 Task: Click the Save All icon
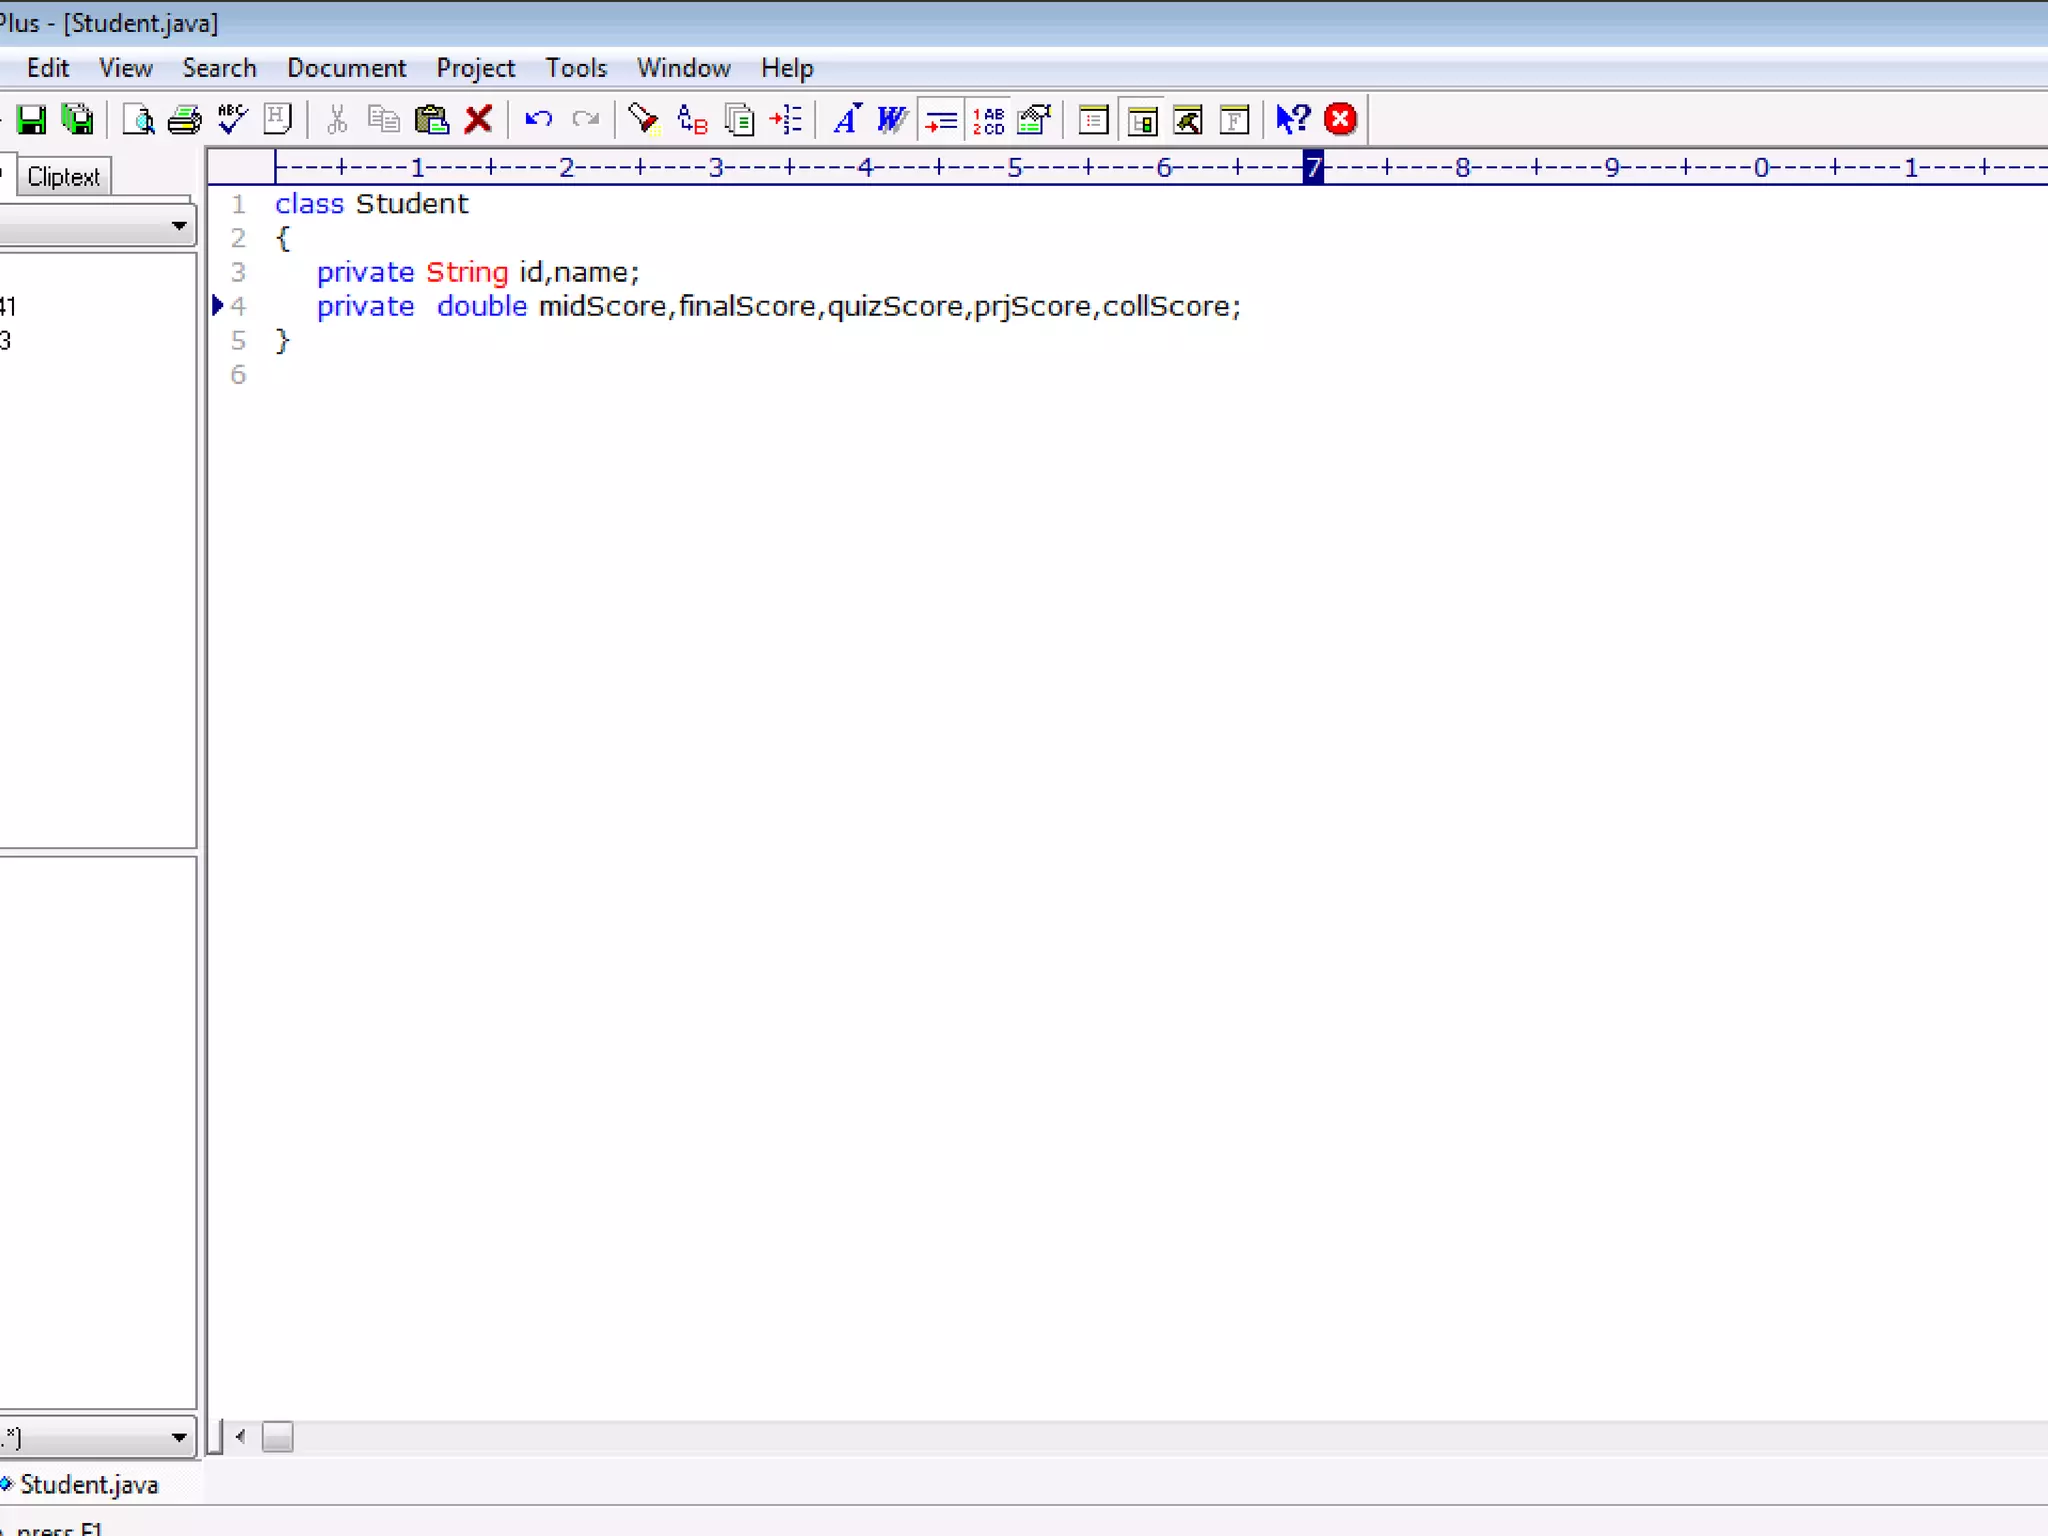click(x=78, y=120)
